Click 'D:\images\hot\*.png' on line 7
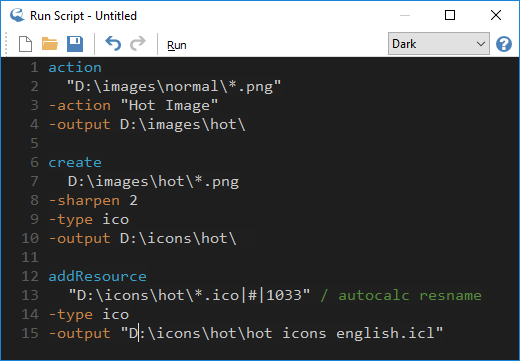 tap(153, 182)
